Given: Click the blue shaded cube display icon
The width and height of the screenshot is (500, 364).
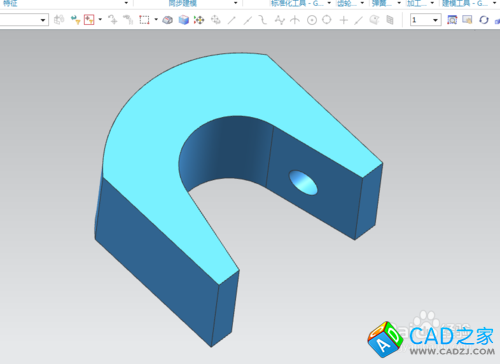Looking at the screenshot, I should (x=183, y=20).
